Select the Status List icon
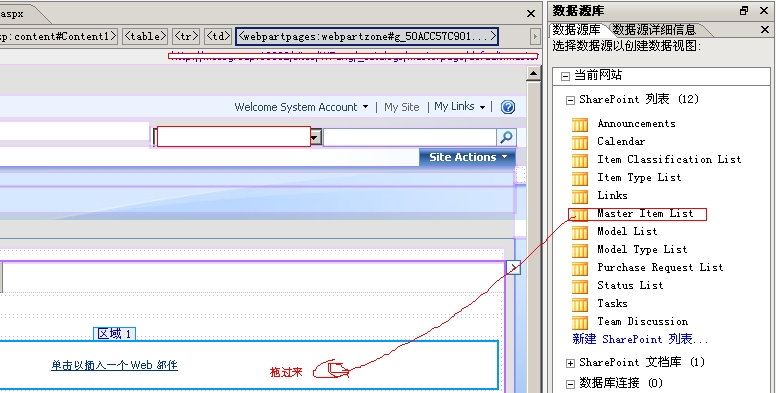Image resolution: width=776 pixels, height=393 pixels. pyautogui.click(x=580, y=286)
